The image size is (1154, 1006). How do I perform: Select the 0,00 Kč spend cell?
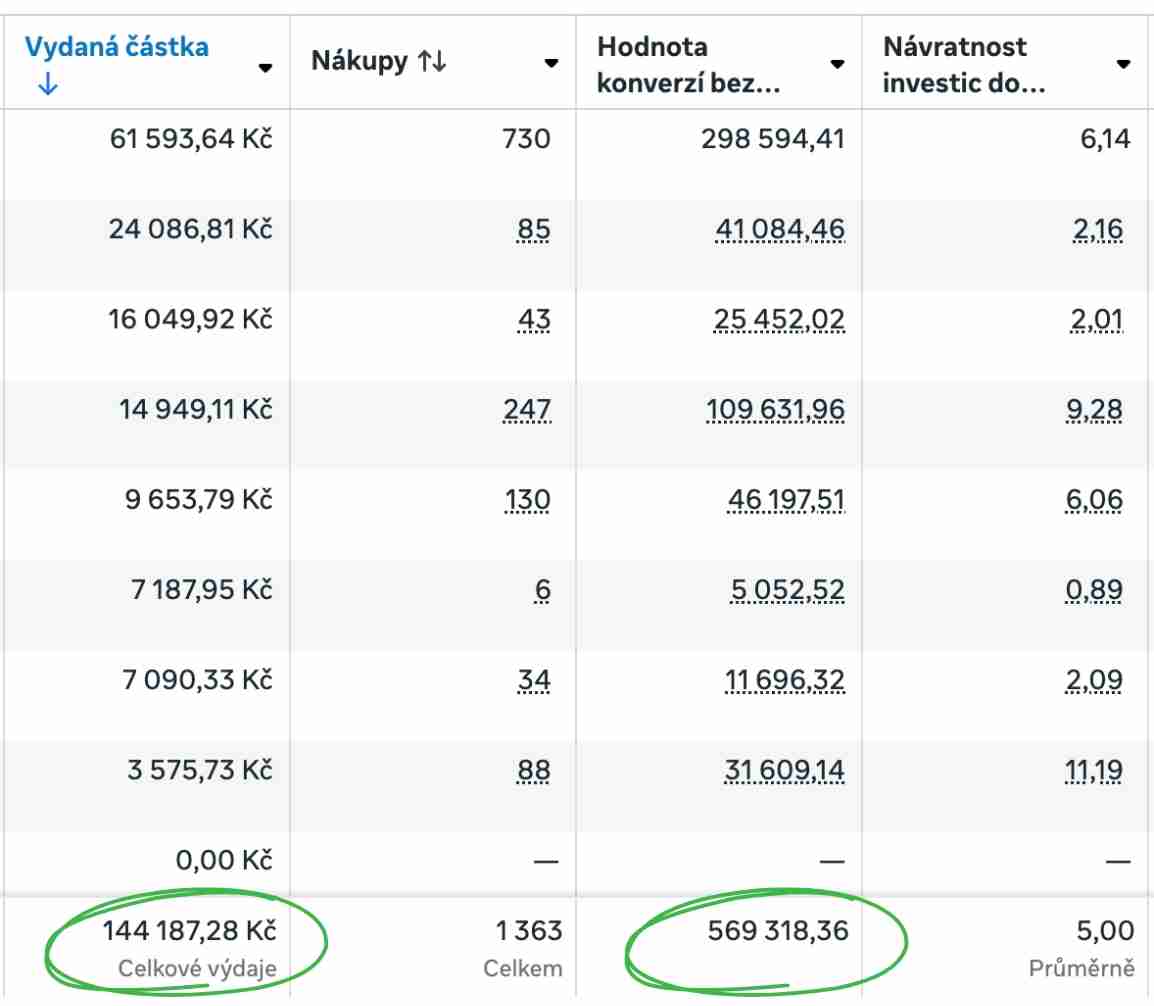pyautogui.click(x=224, y=860)
